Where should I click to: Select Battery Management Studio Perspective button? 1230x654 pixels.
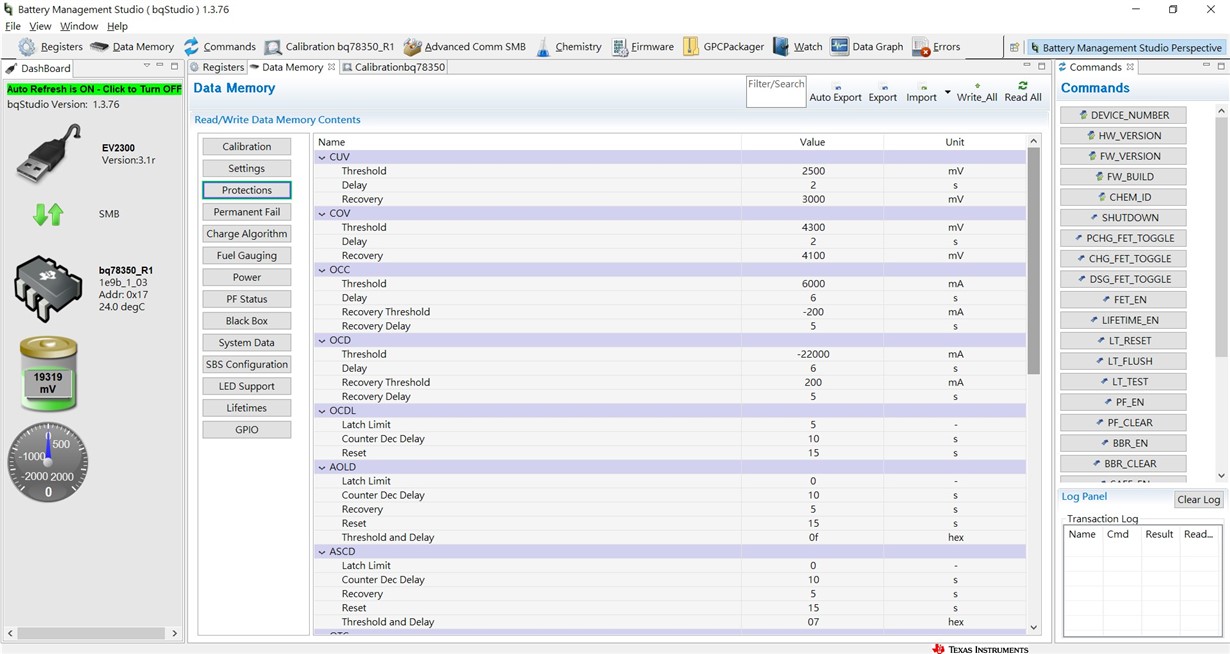(x=1126, y=47)
